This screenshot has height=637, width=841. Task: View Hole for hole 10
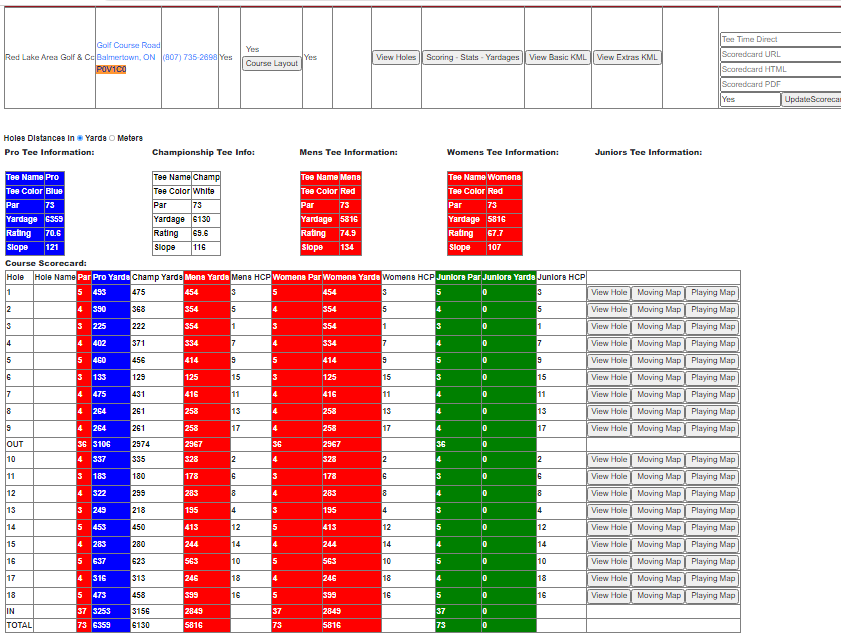609,460
